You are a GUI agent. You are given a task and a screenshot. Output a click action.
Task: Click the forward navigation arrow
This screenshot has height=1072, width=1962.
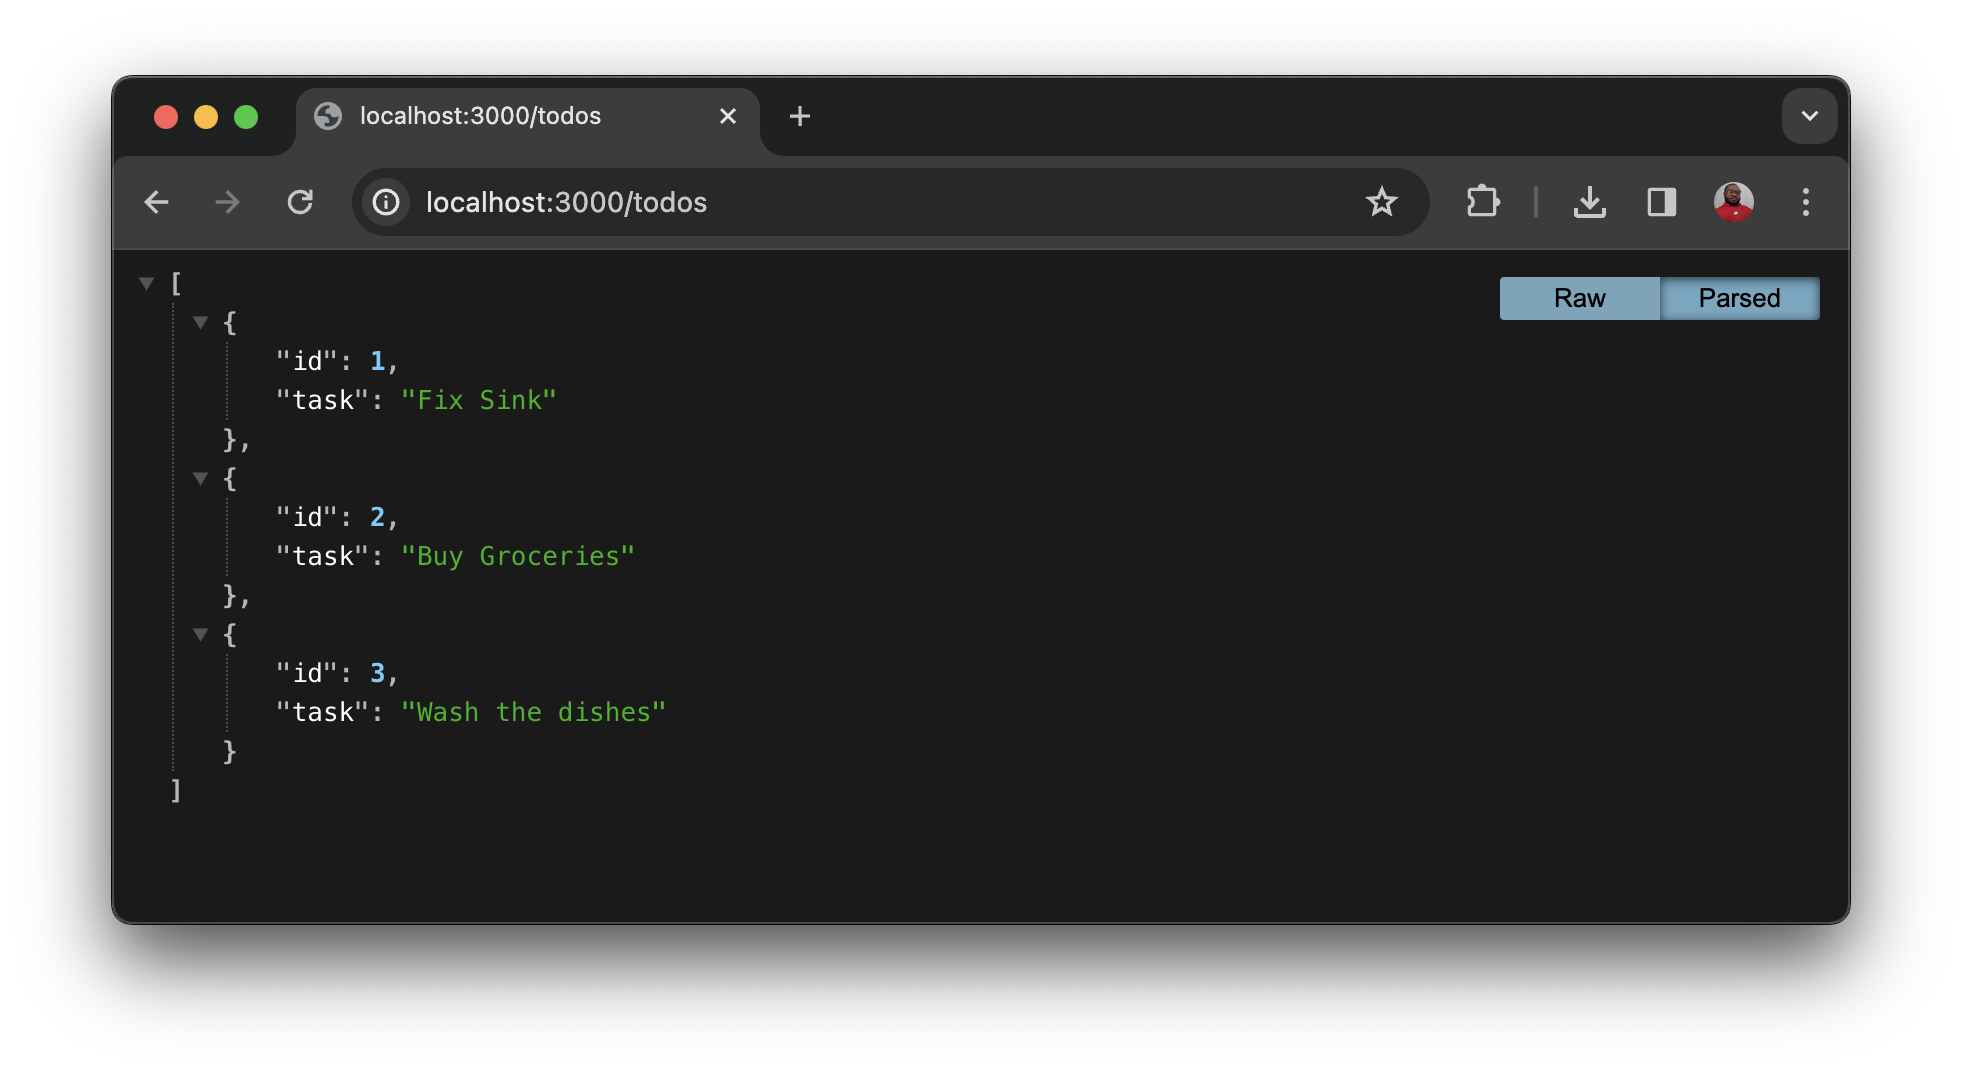pyautogui.click(x=228, y=202)
